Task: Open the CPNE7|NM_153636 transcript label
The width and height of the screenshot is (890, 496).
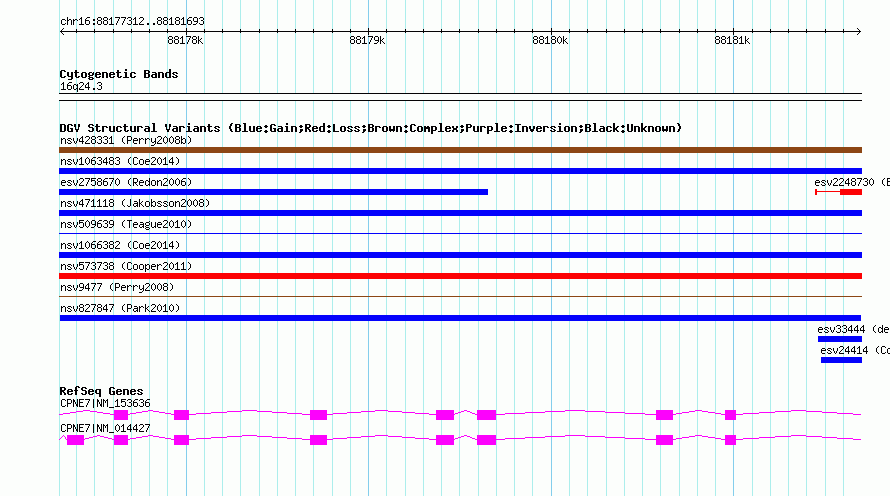Action: point(105,403)
